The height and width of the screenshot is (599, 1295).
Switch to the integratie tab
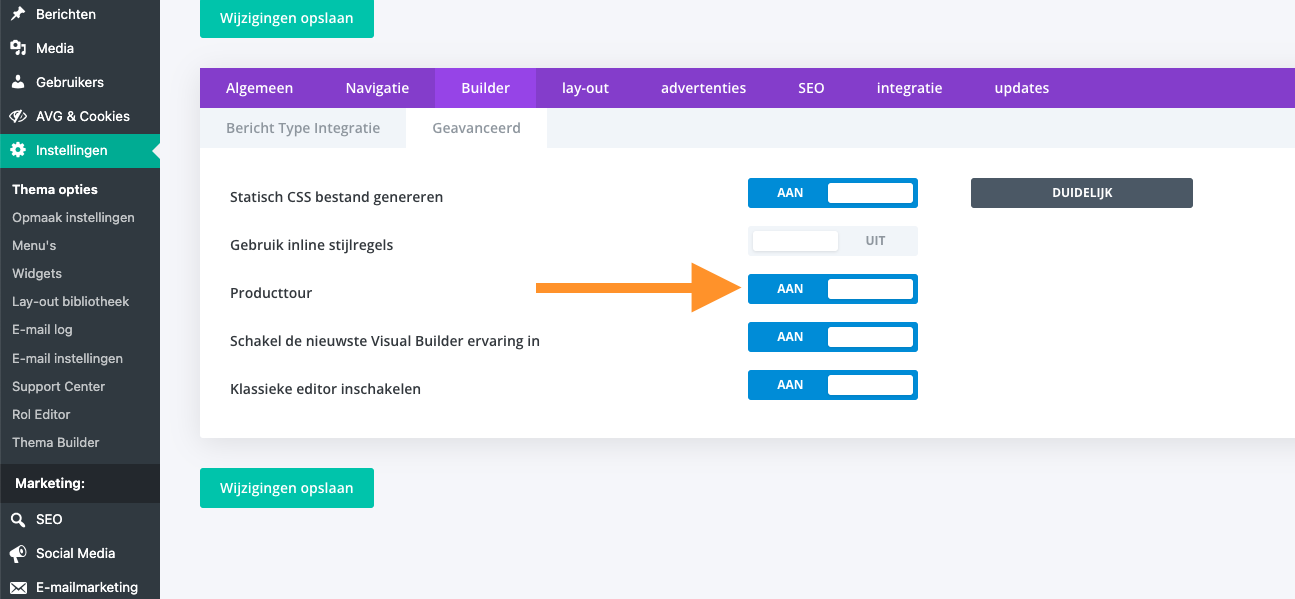point(909,88)
